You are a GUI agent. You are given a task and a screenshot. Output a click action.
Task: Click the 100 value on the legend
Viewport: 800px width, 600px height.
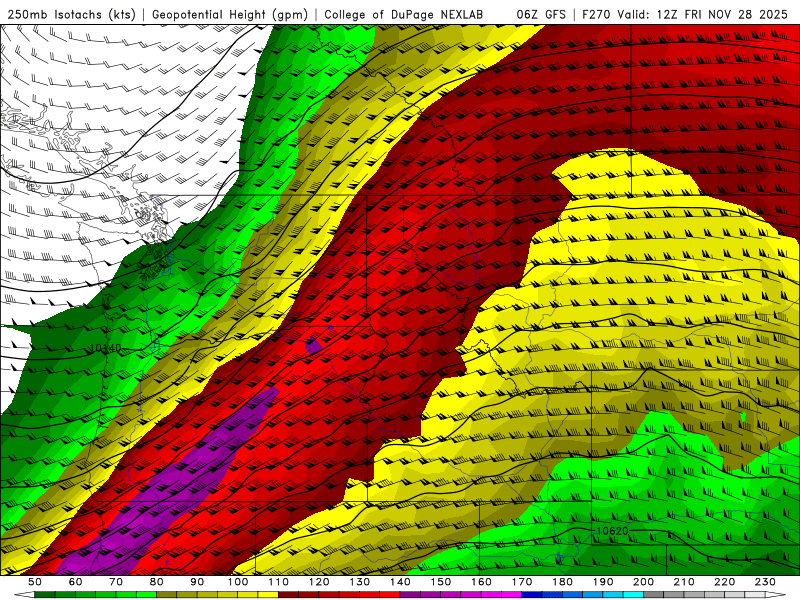[x=238, y=582]
